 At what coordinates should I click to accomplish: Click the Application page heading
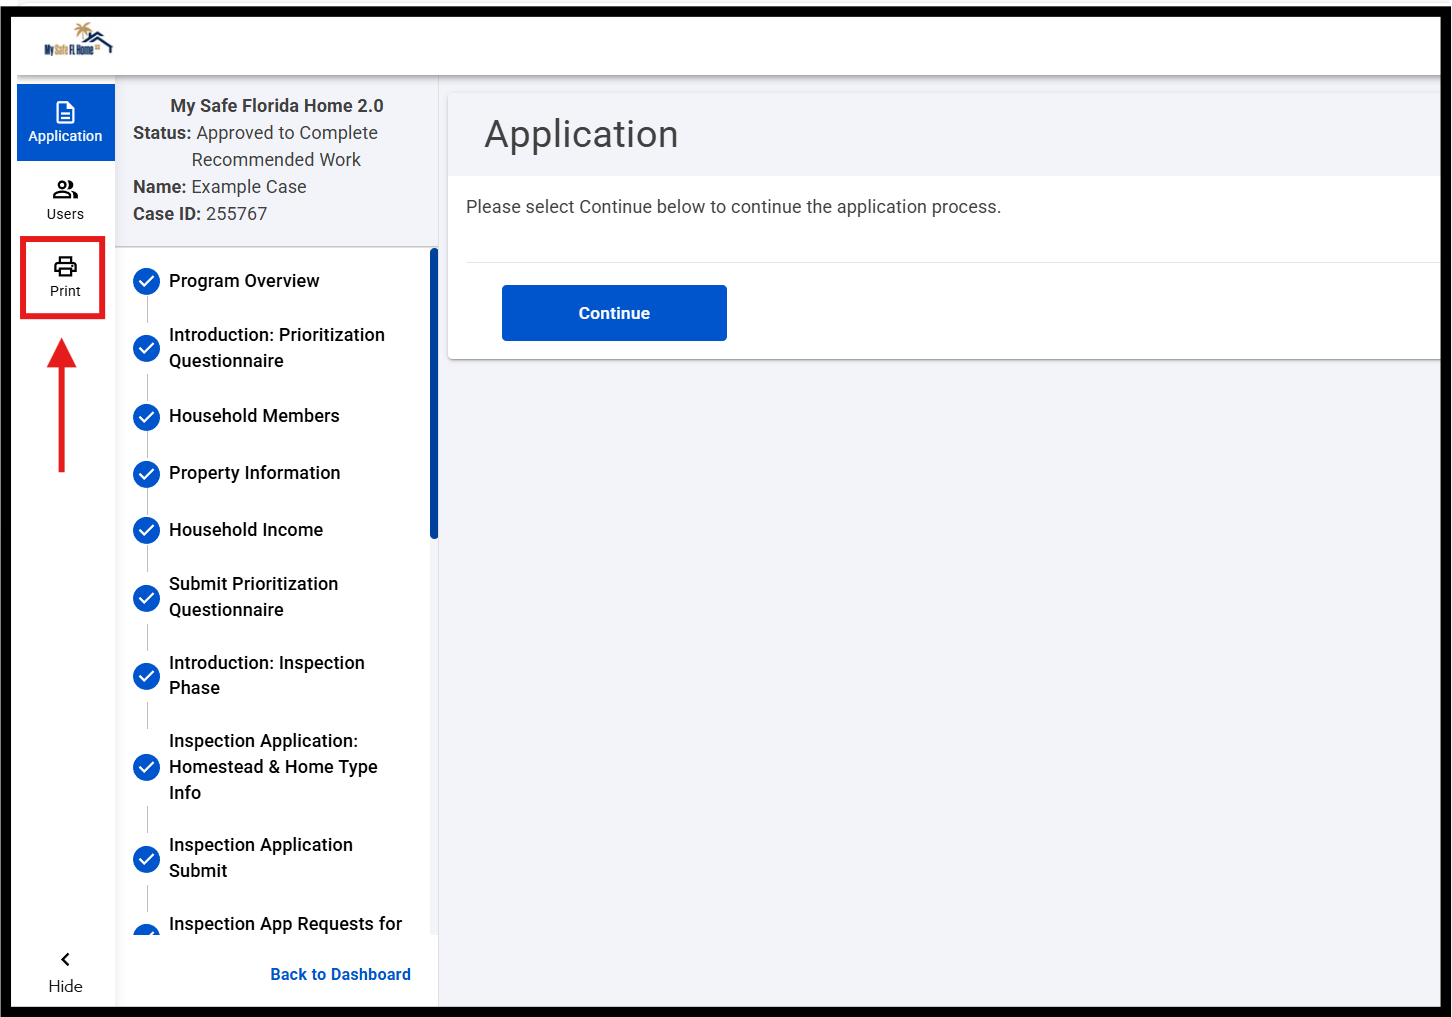click(x=582, y=134)
